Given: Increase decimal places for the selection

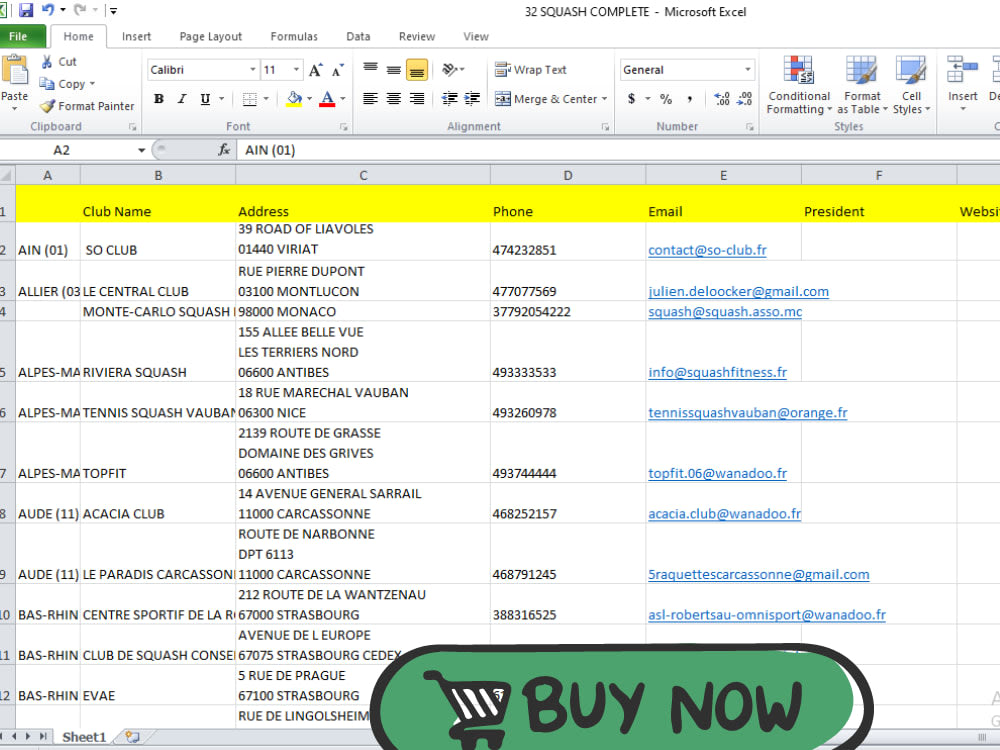Looking at the screenshot, I should tap(721, 99).
